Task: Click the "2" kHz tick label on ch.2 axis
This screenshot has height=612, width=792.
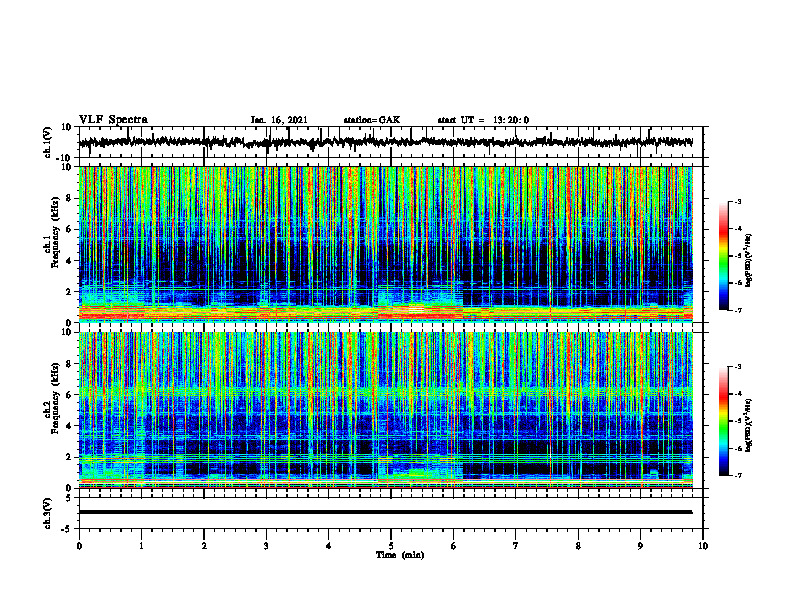Action: [69, 457]
